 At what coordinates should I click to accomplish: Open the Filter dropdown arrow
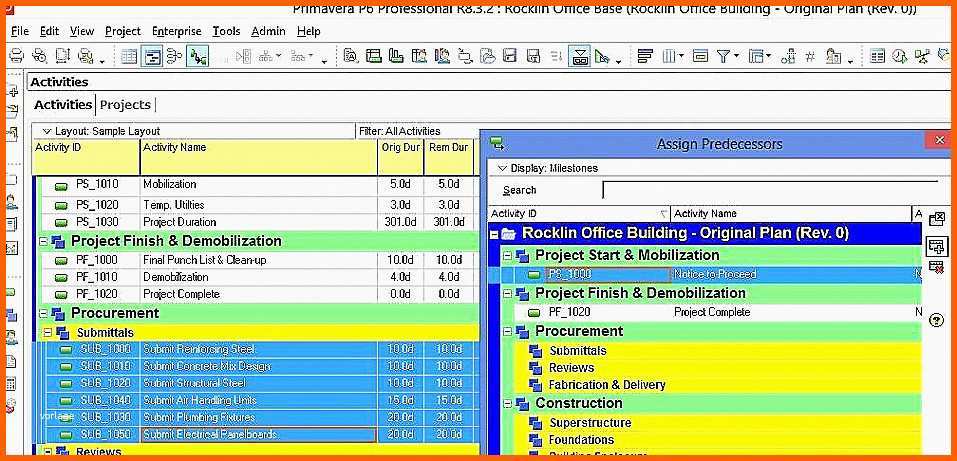click(x=736, y=56)
